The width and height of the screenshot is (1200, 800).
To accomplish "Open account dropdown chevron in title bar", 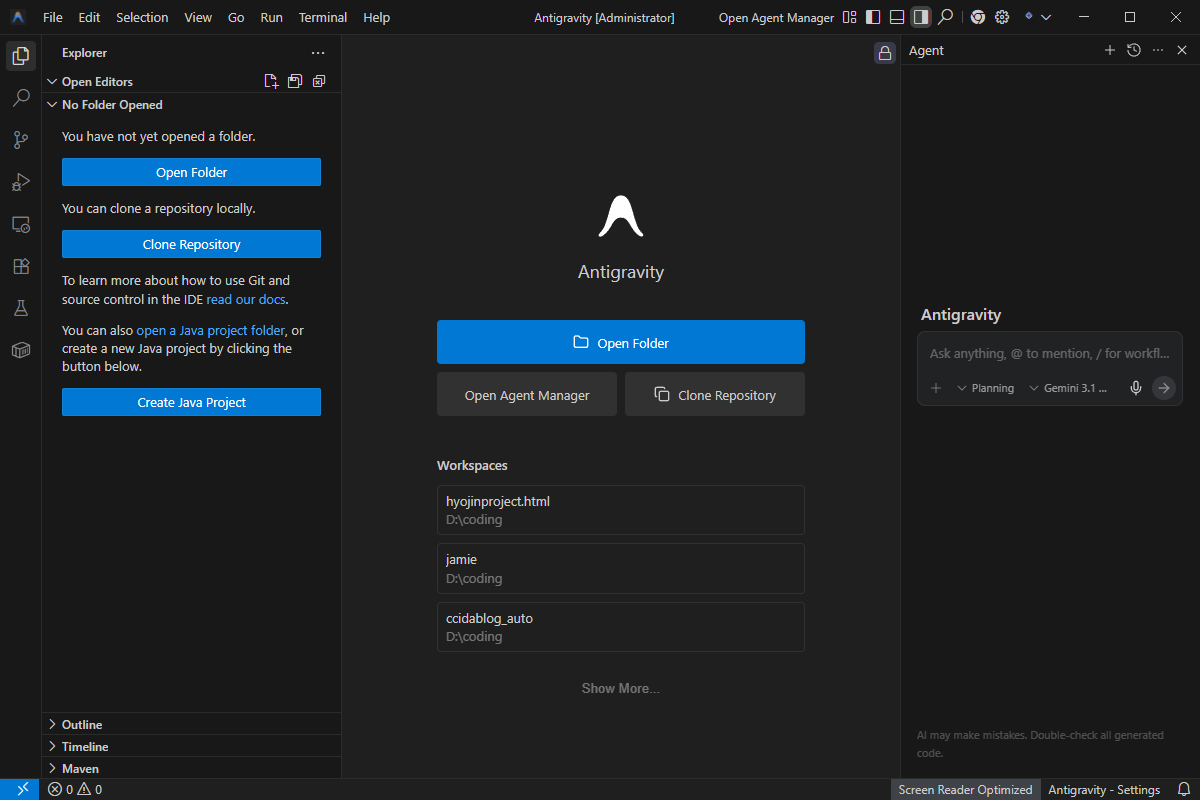I will click(x=1046, y=17).
